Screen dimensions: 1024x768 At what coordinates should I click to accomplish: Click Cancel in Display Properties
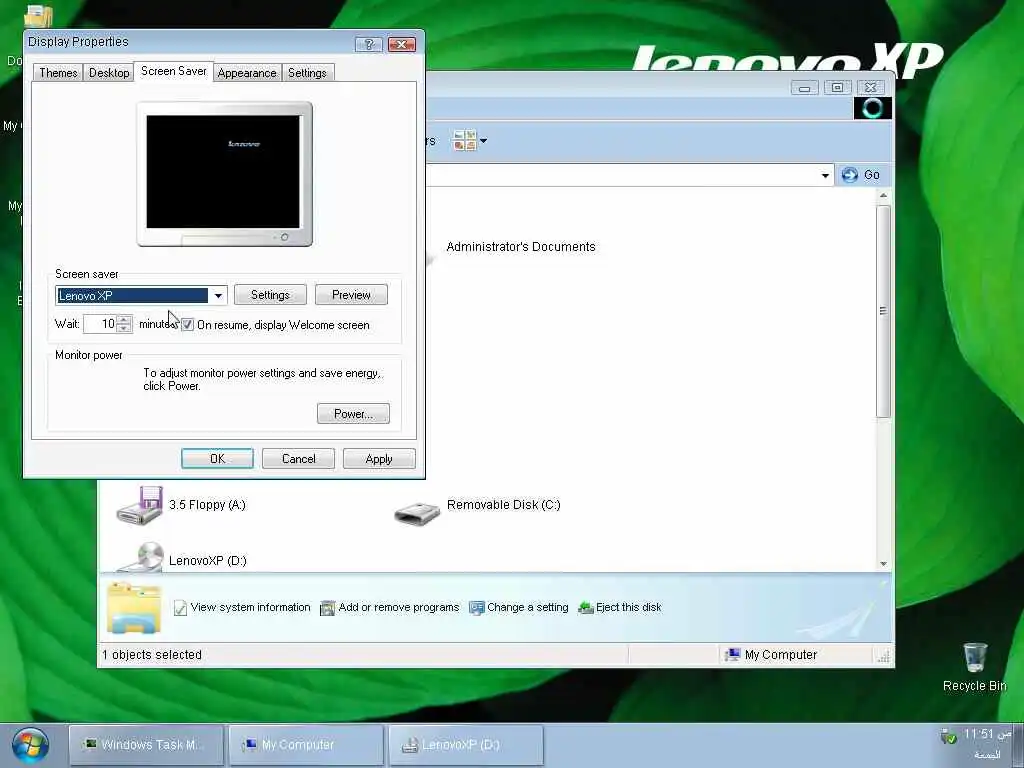(298, 458)
